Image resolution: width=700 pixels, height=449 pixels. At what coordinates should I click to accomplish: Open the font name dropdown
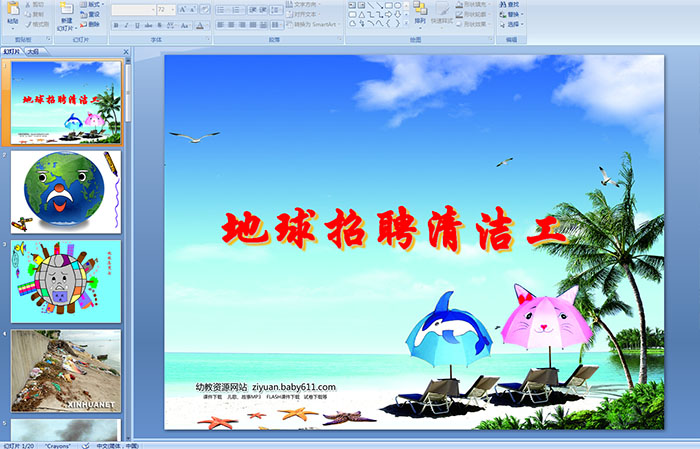coord(153,10)
